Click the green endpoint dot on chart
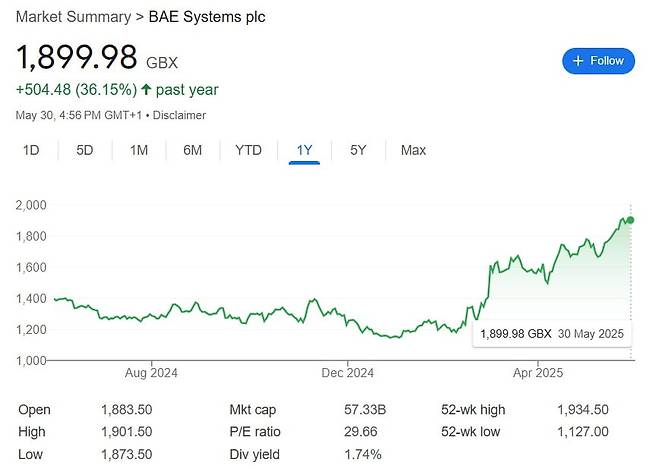The image size is (658, 472). [630, 220]
